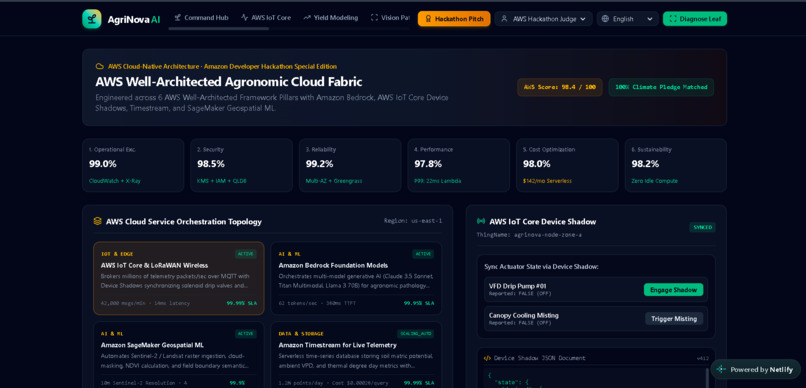Select the Security 98.5% pillar card

(x=241, y=165)
